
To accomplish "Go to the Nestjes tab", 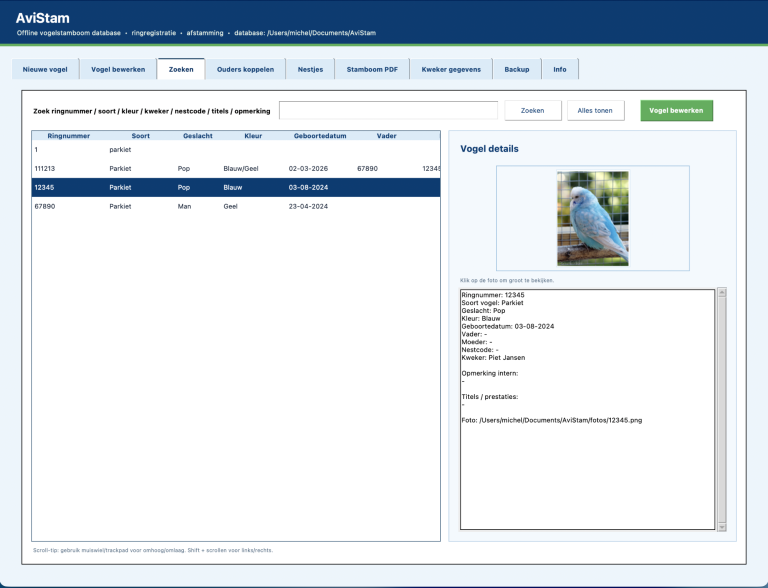I will pos(311,69).
